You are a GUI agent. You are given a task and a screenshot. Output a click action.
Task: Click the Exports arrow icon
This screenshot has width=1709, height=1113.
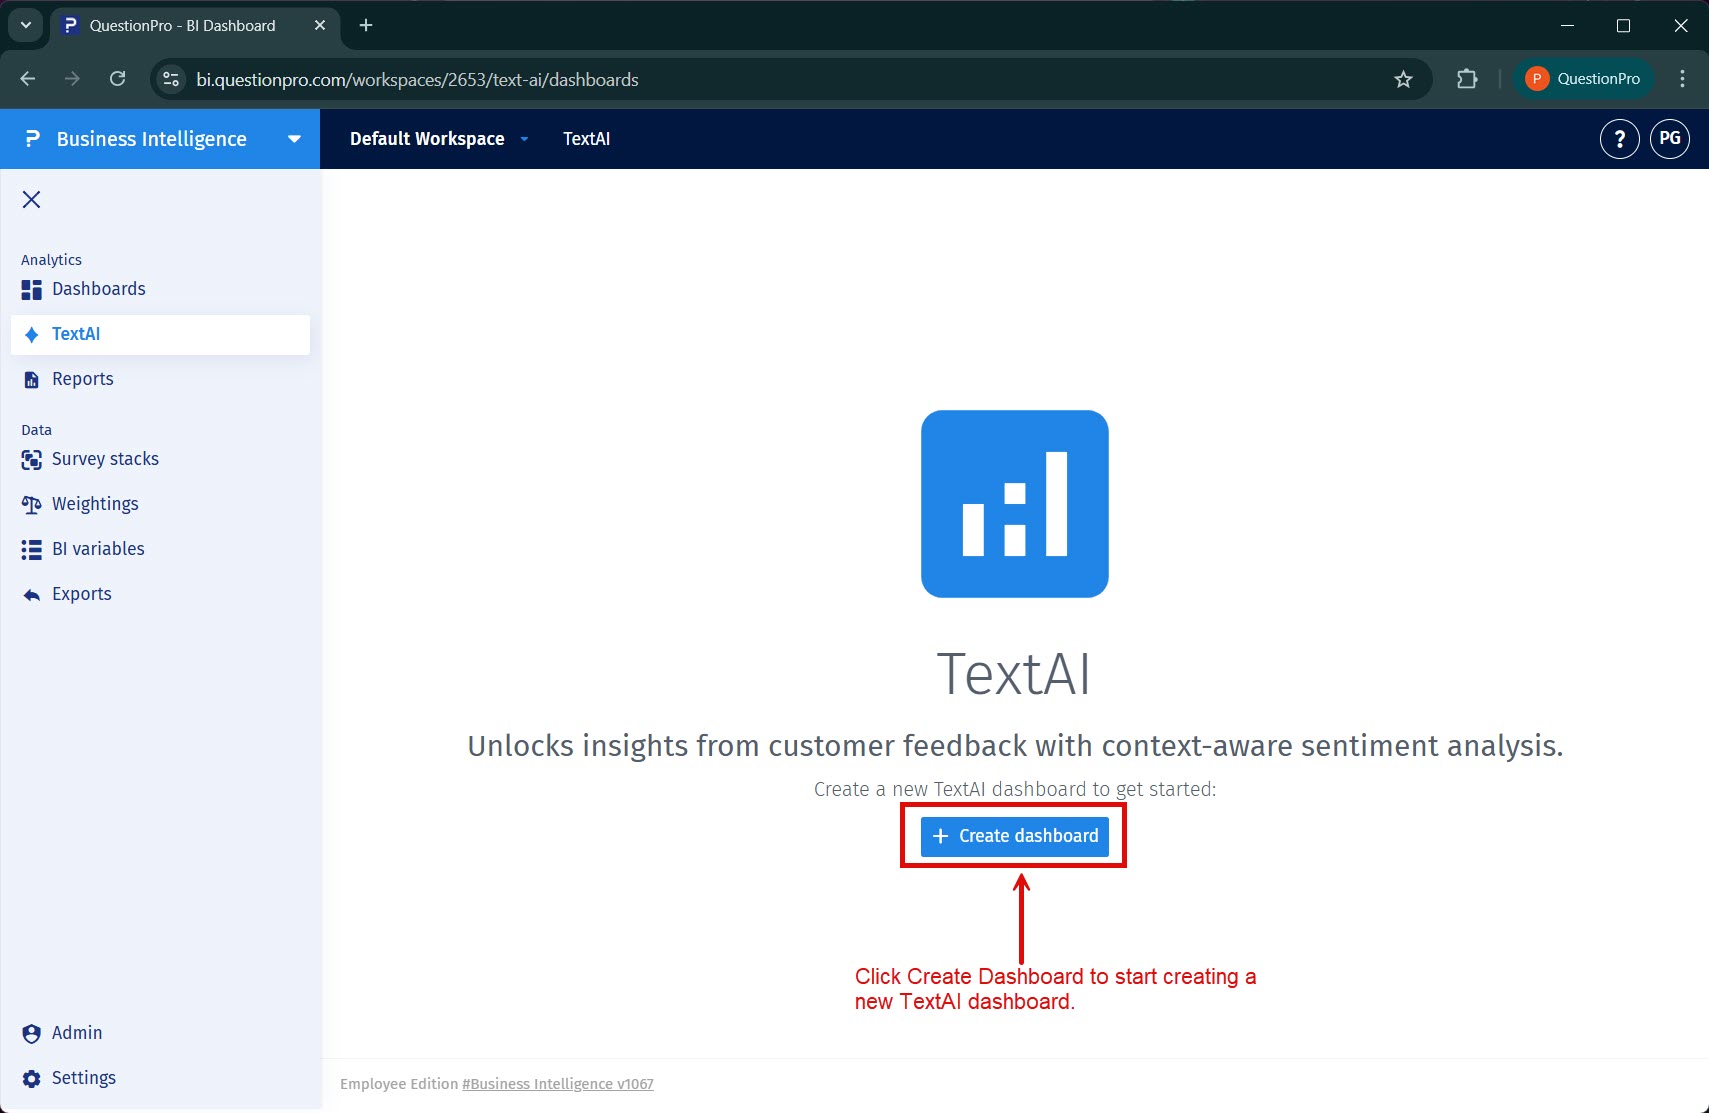pos(30,593)
